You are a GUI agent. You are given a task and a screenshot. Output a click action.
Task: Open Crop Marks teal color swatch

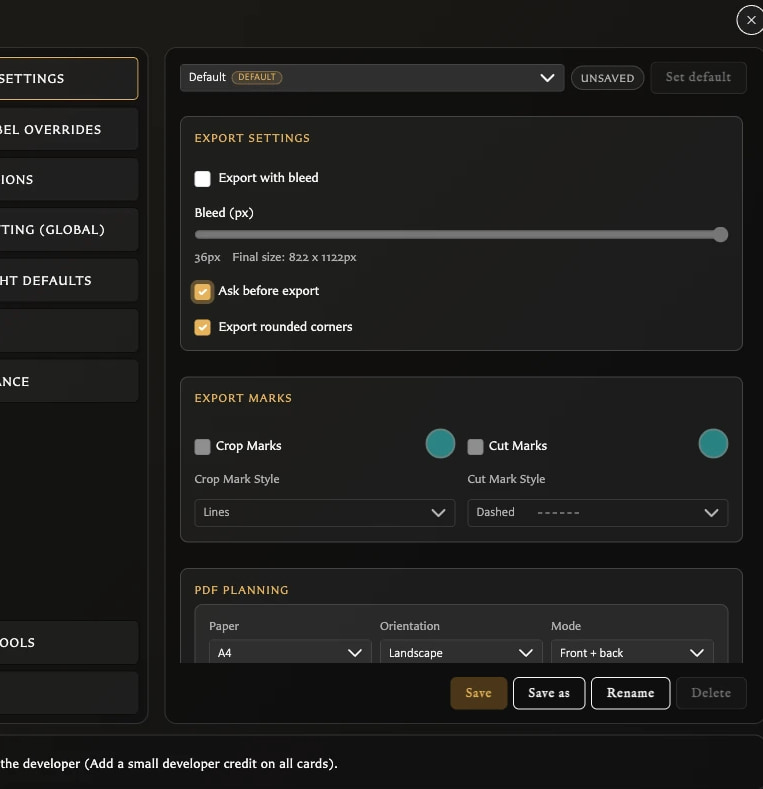440,443
